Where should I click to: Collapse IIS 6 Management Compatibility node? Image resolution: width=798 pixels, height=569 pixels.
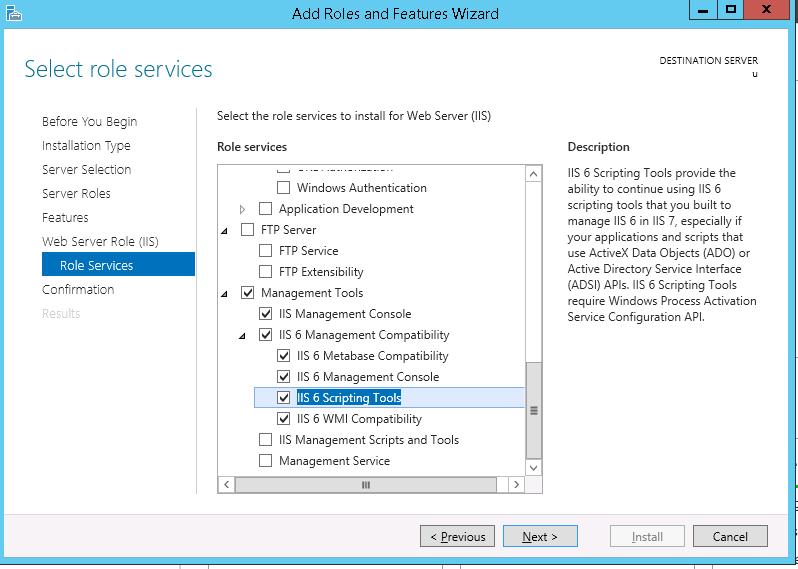242,335
